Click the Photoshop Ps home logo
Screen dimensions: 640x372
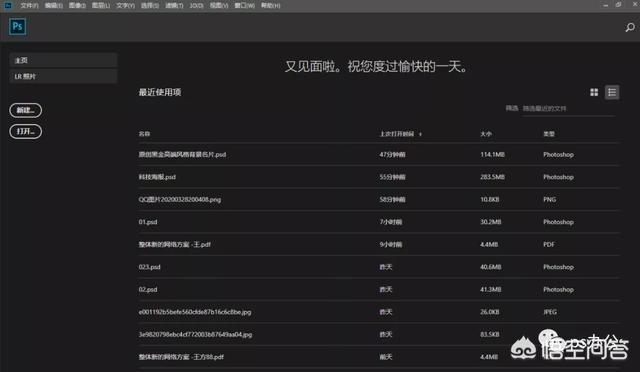pyautogui.click(x=18, y=27)
